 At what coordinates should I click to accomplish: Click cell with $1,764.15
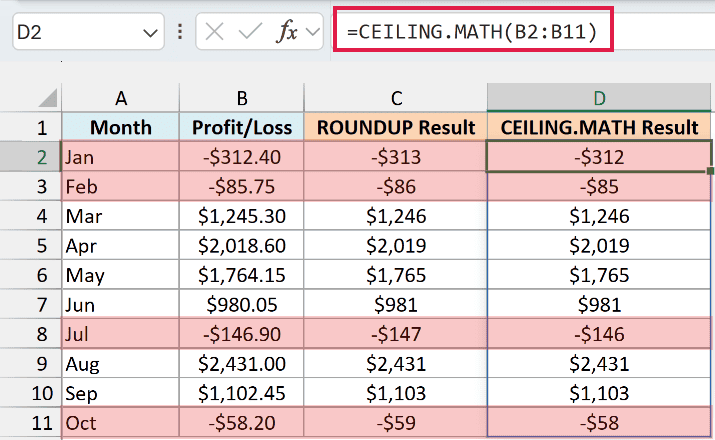pos(242,275)
